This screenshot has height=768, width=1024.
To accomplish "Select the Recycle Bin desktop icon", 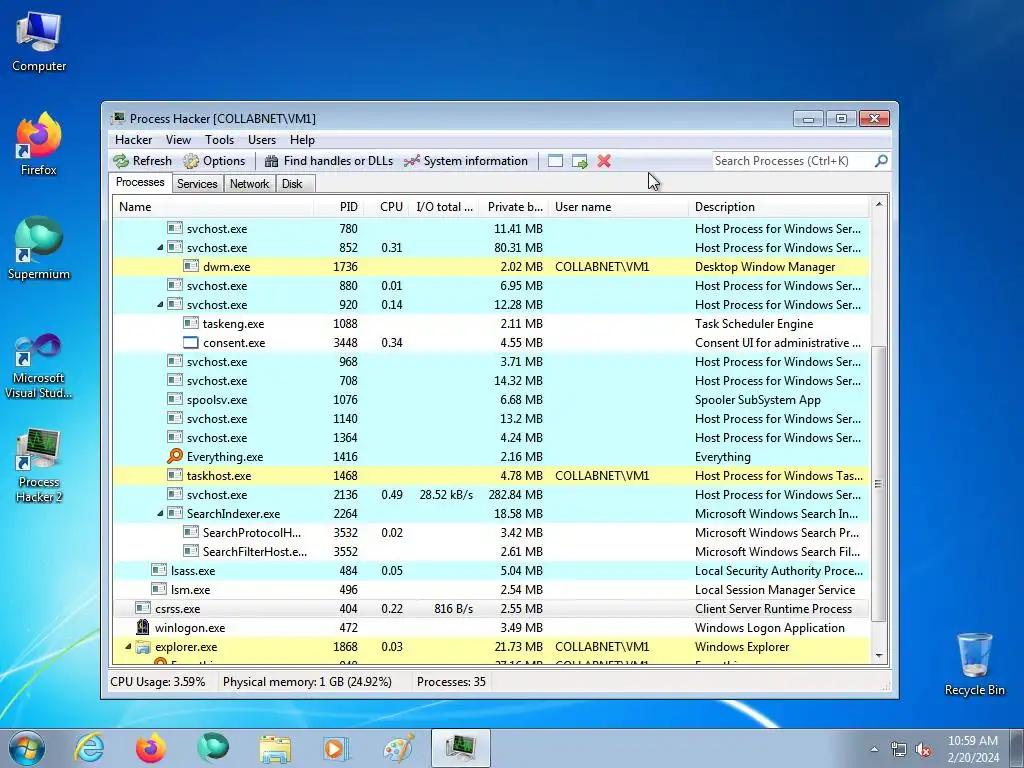I will point(974,665).
